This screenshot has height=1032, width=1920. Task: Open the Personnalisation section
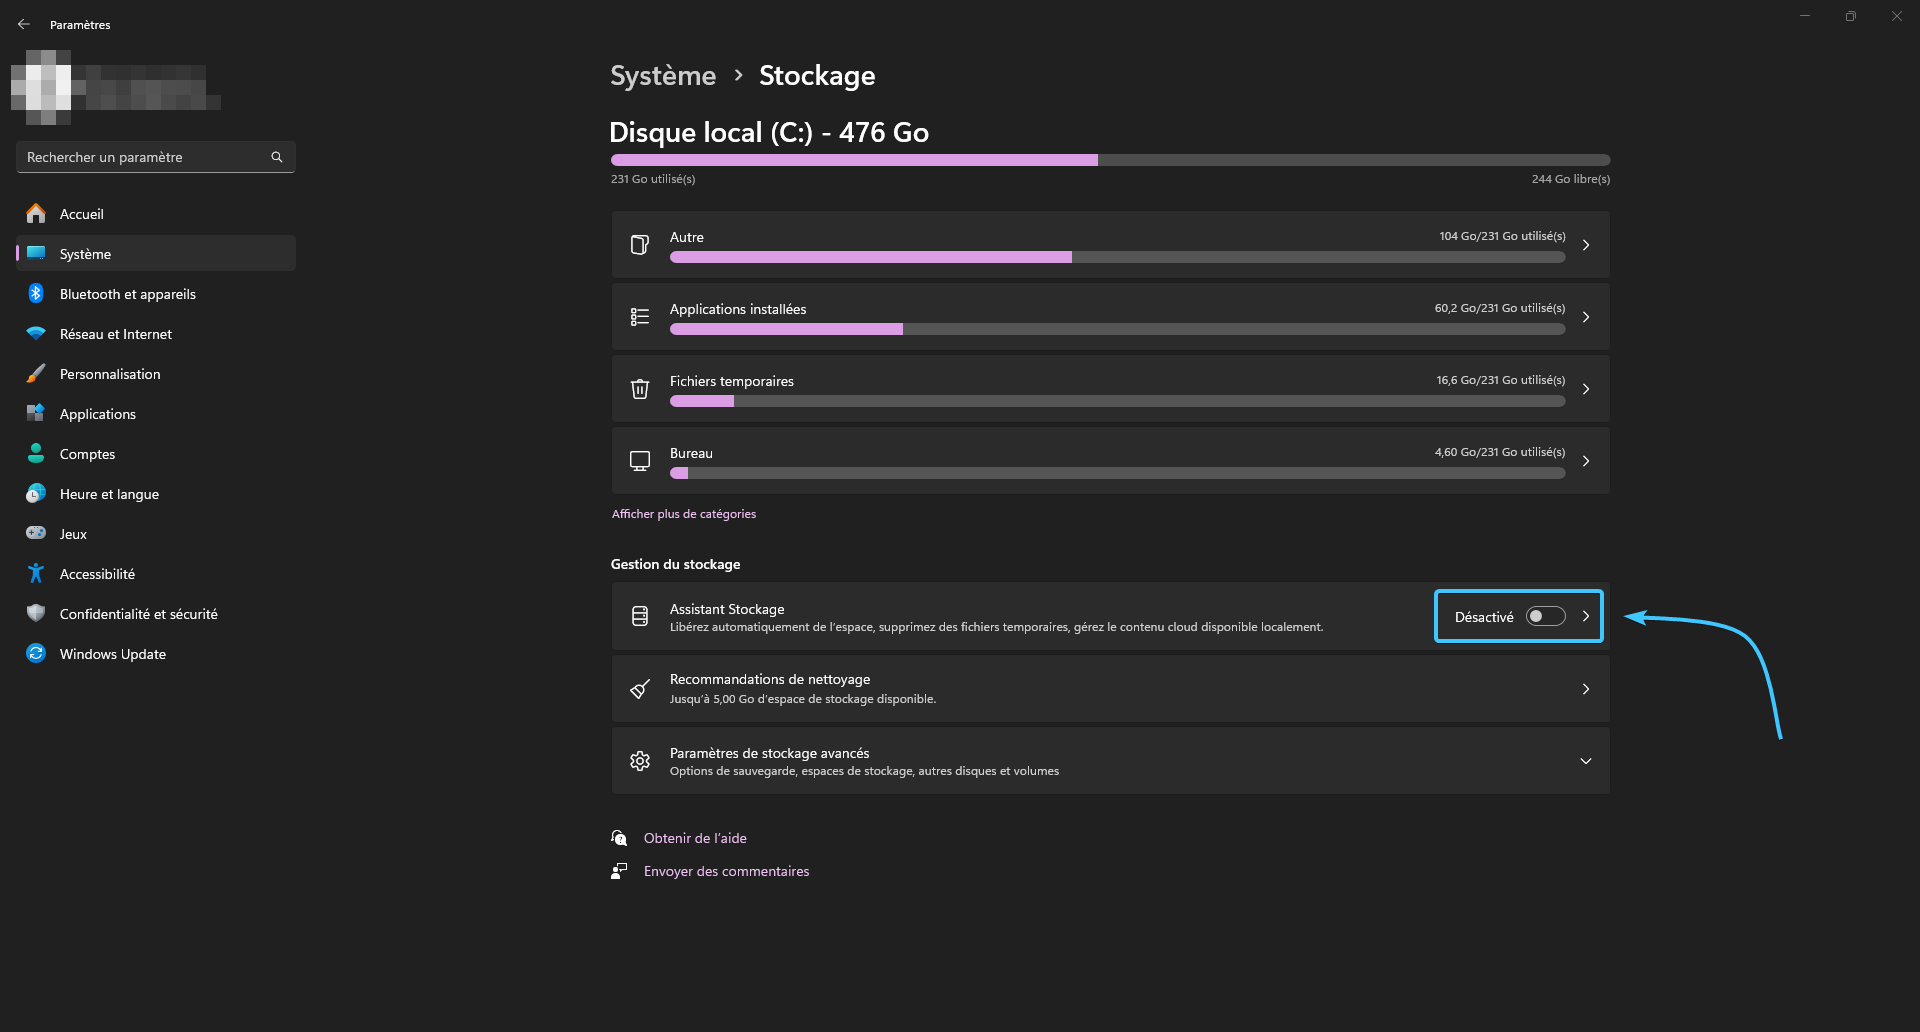tap(156, 373)
